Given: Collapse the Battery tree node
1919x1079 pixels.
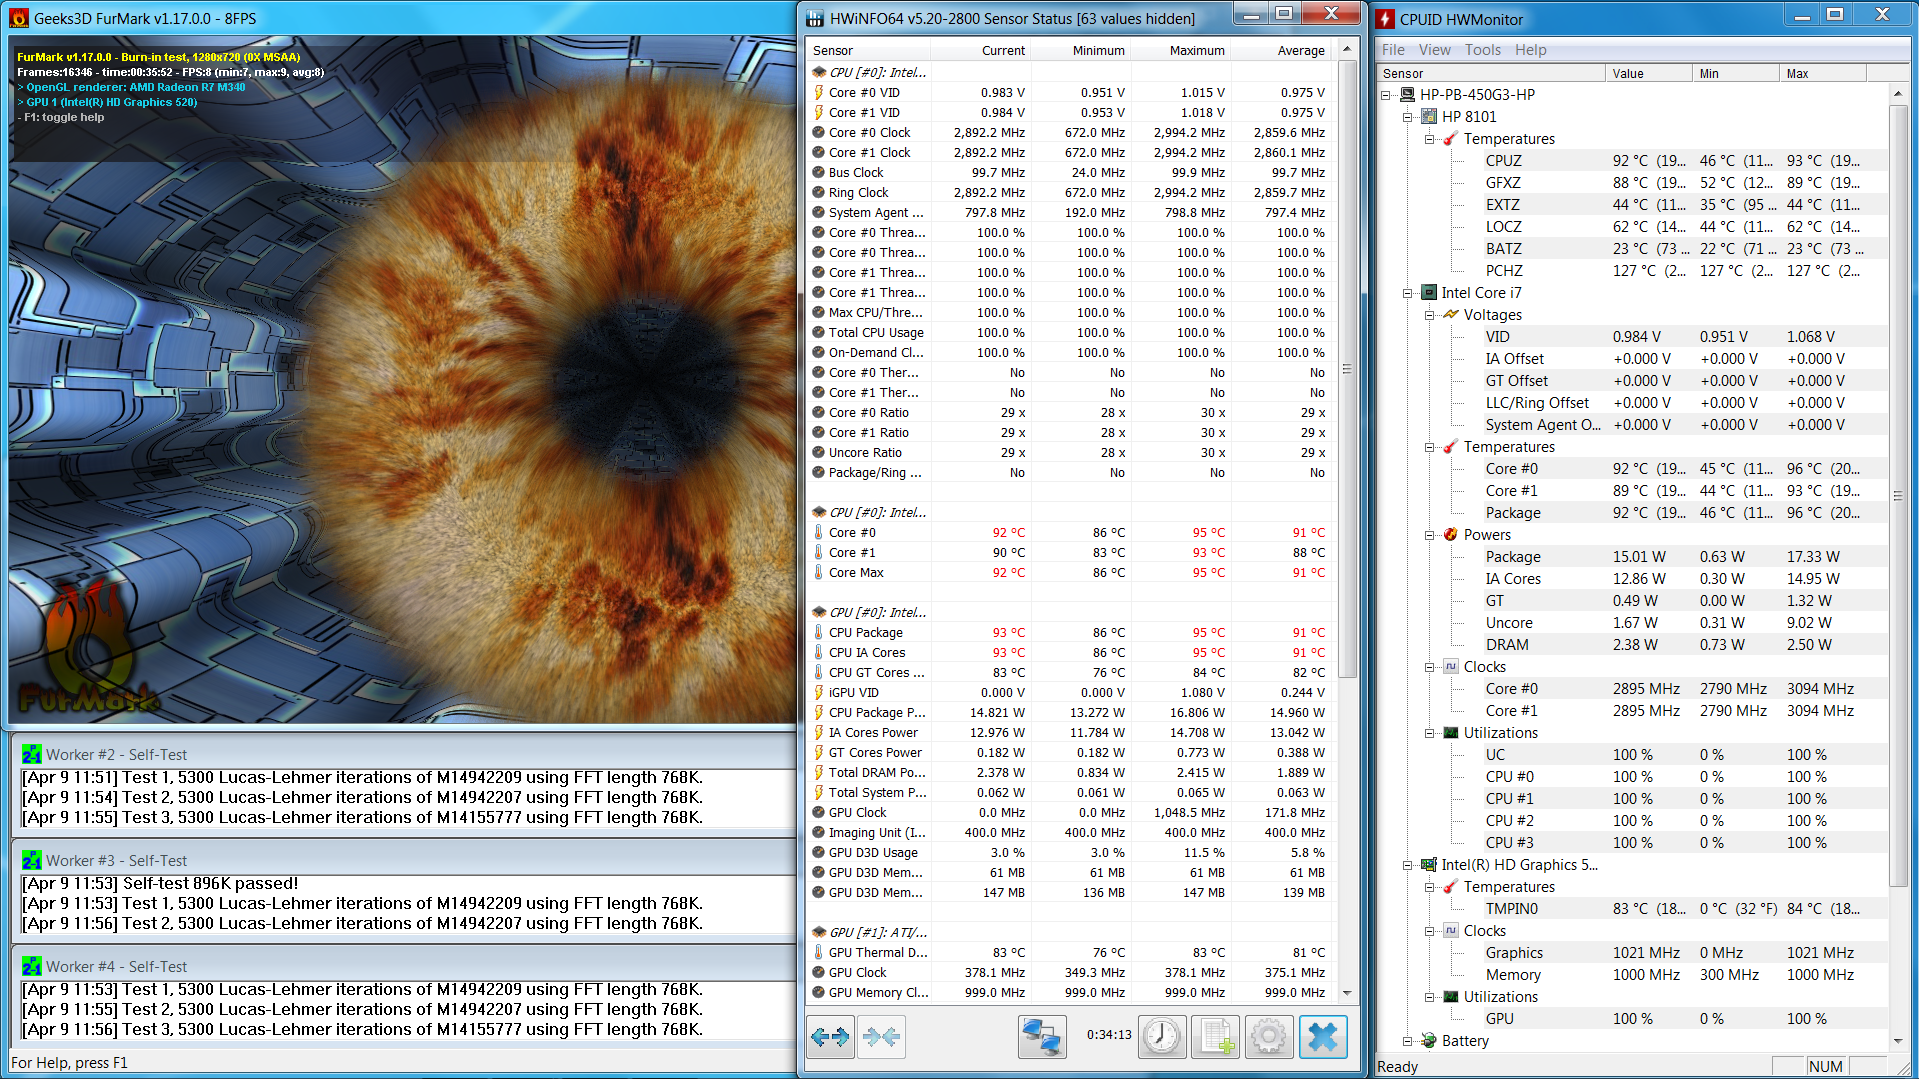Looking at the screenshot, I should (1408, 1041).
